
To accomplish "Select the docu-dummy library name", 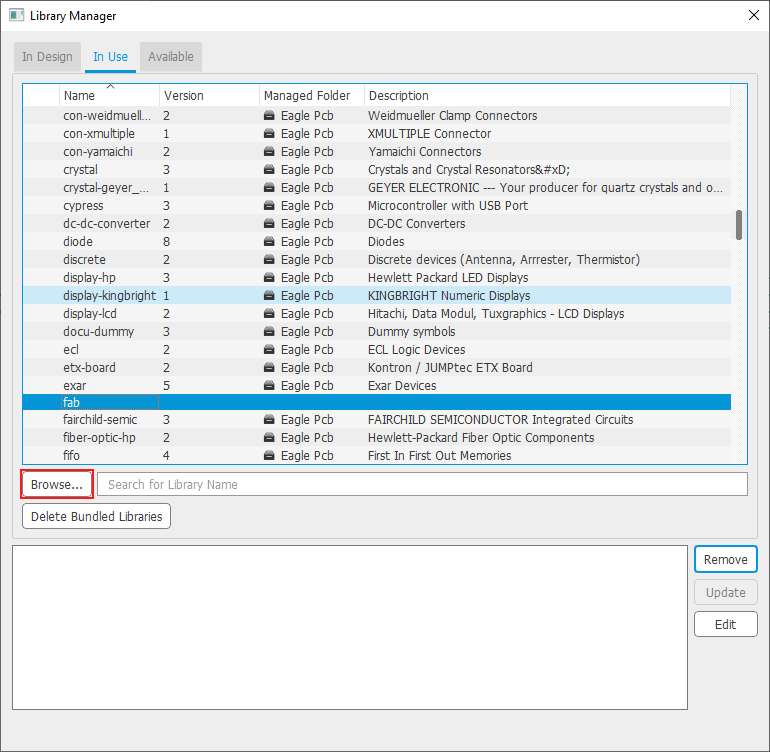I will click(x=98, y=332).
